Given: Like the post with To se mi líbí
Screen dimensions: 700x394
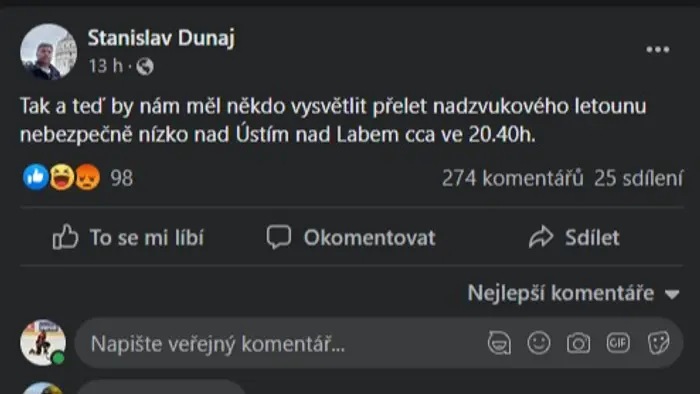Looking at the screenshot, I should coord(128,237).
